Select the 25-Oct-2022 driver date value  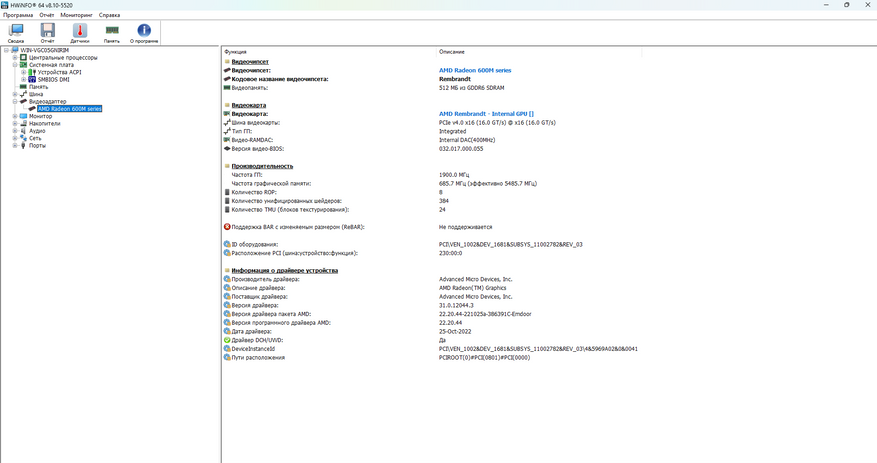(x=455, y=332)
